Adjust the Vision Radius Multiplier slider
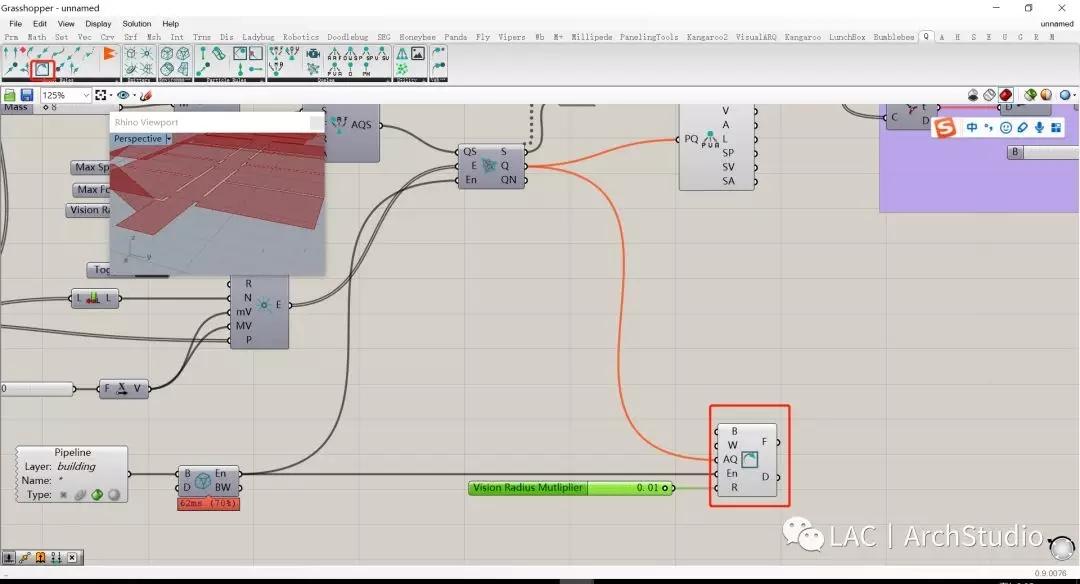This screenshot has width=1080, height=584. tap(571, 488)
